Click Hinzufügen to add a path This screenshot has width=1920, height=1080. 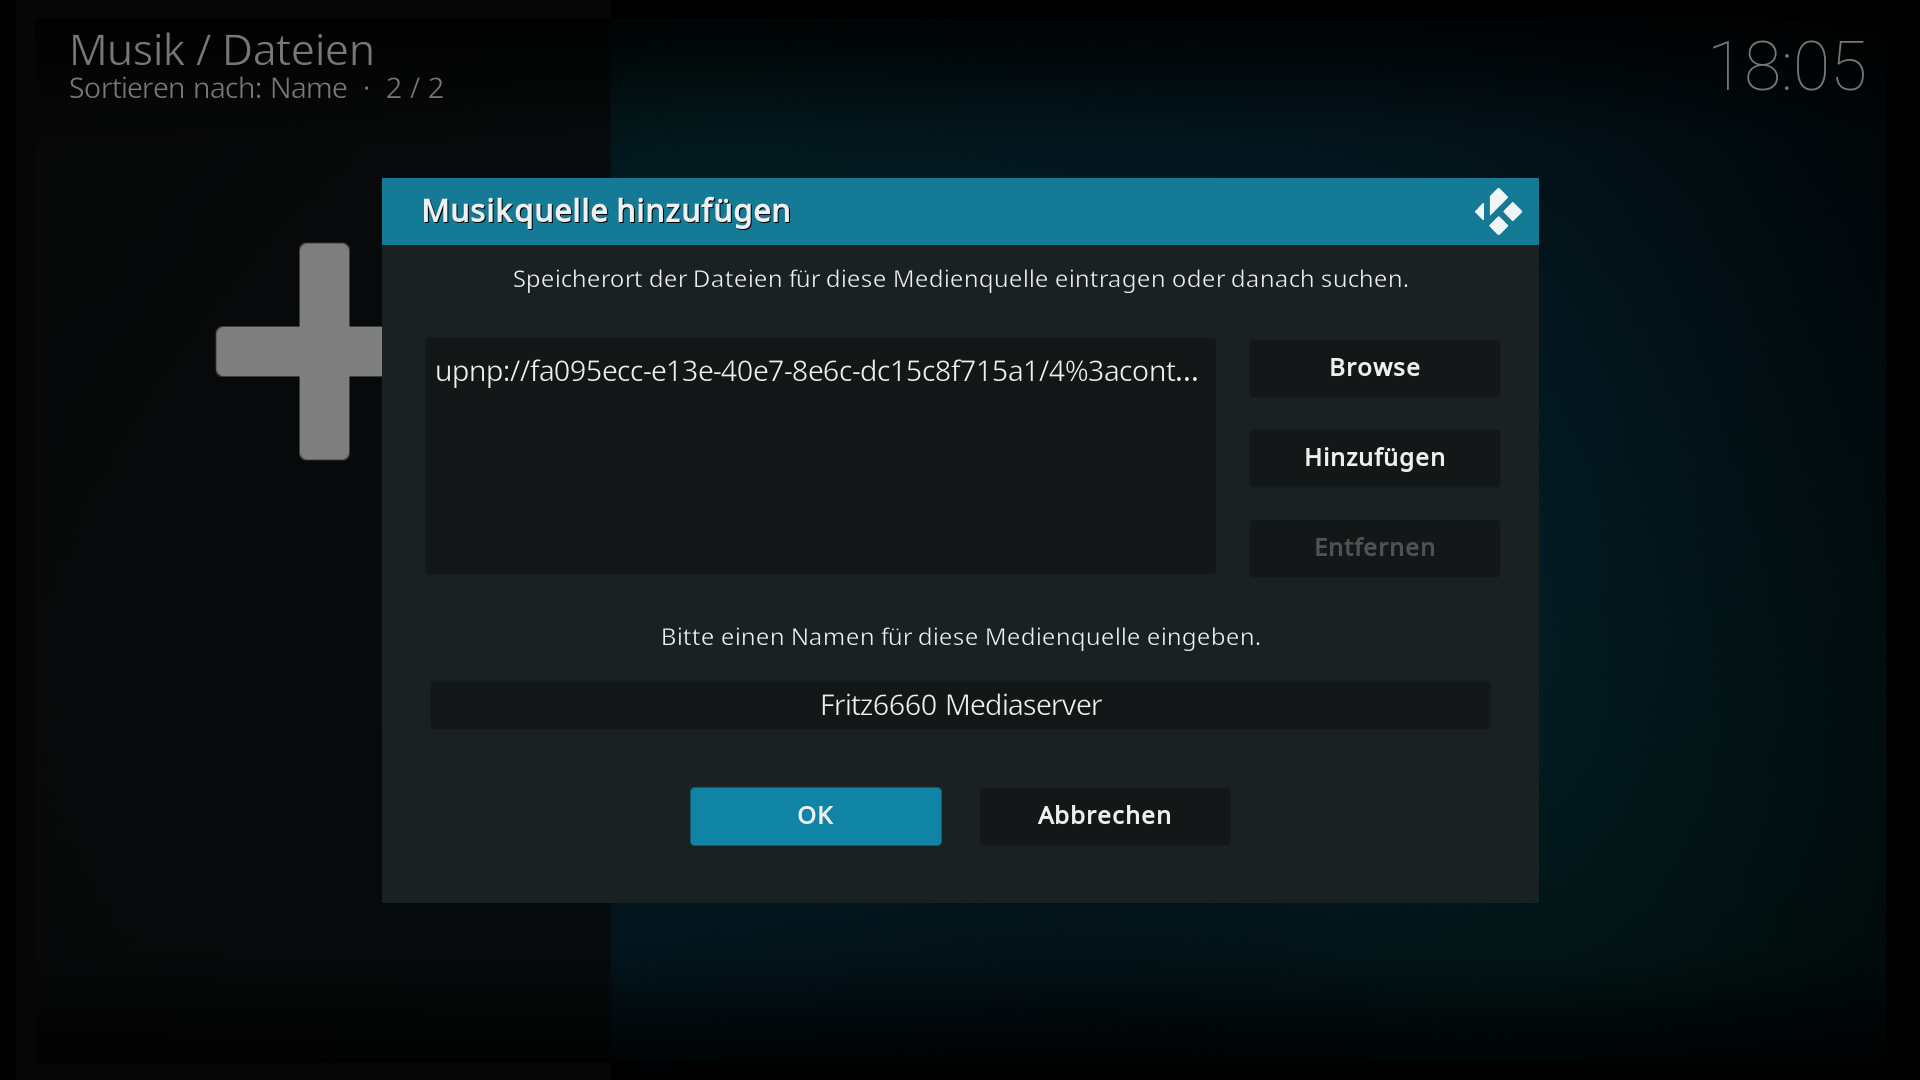click(1374, 458)
